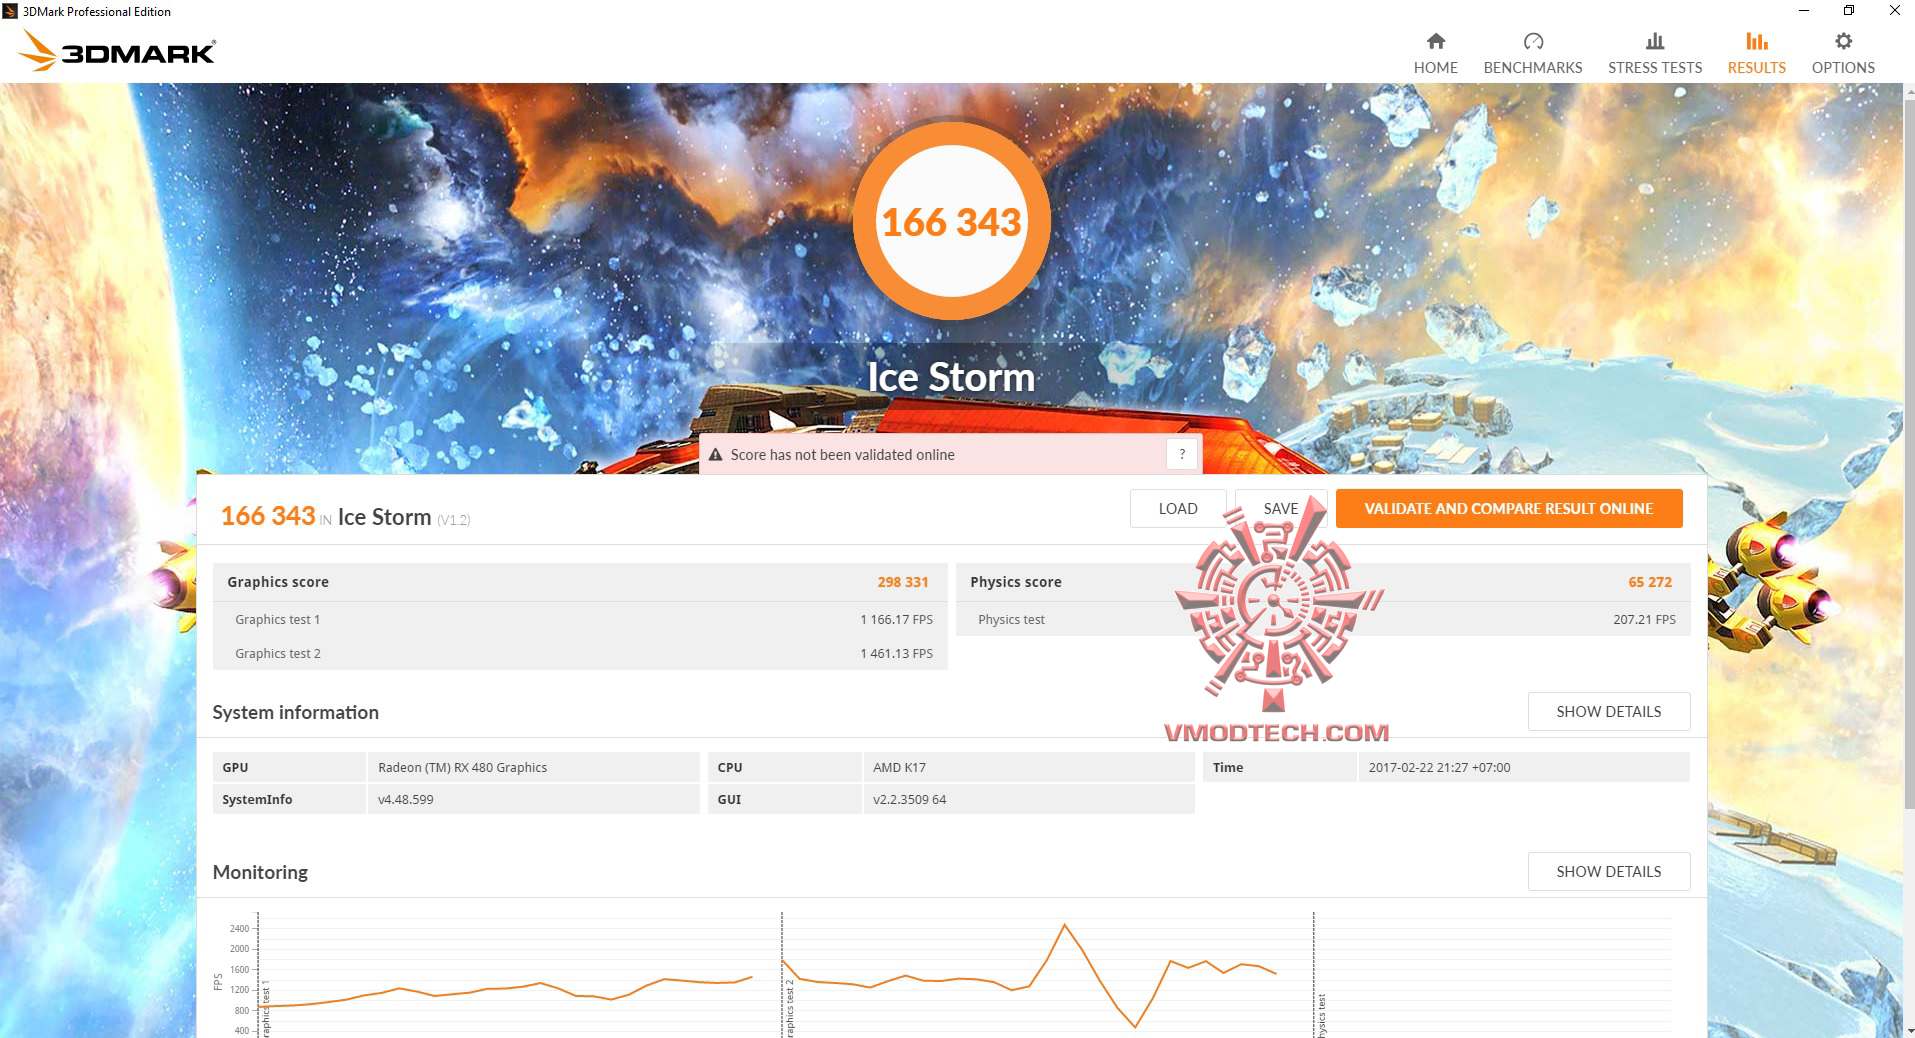The width and height of the screenshot is (1915, 1038).
Task: Click the warning triangle icon beside validation message
Action: pos(715,455)
